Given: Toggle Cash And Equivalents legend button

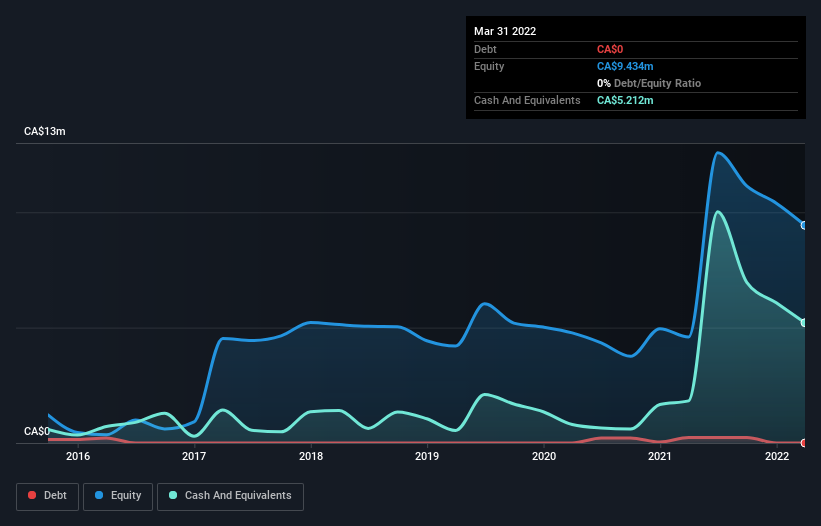Looking at the screenshot, I should 230,496.
